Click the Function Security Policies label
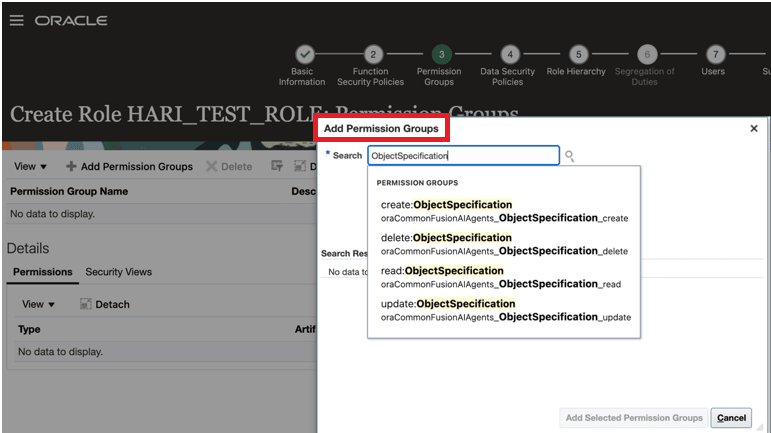This screenshot has height=433, width=771. pos(370,77)
